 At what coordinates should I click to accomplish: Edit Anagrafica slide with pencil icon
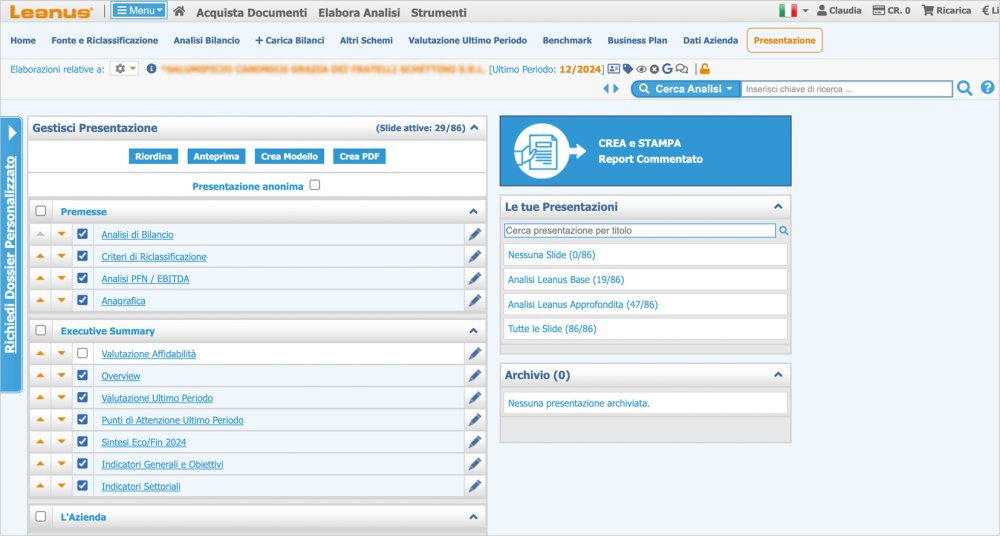point(474,301)
